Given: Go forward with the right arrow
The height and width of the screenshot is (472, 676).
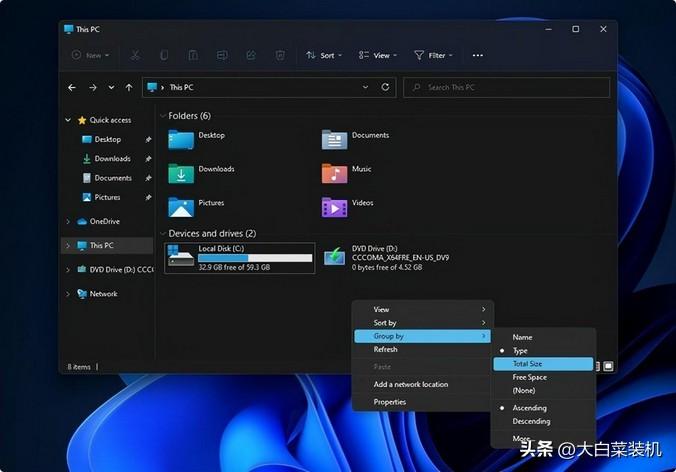Looking at the screenshot, I should 93,88.
